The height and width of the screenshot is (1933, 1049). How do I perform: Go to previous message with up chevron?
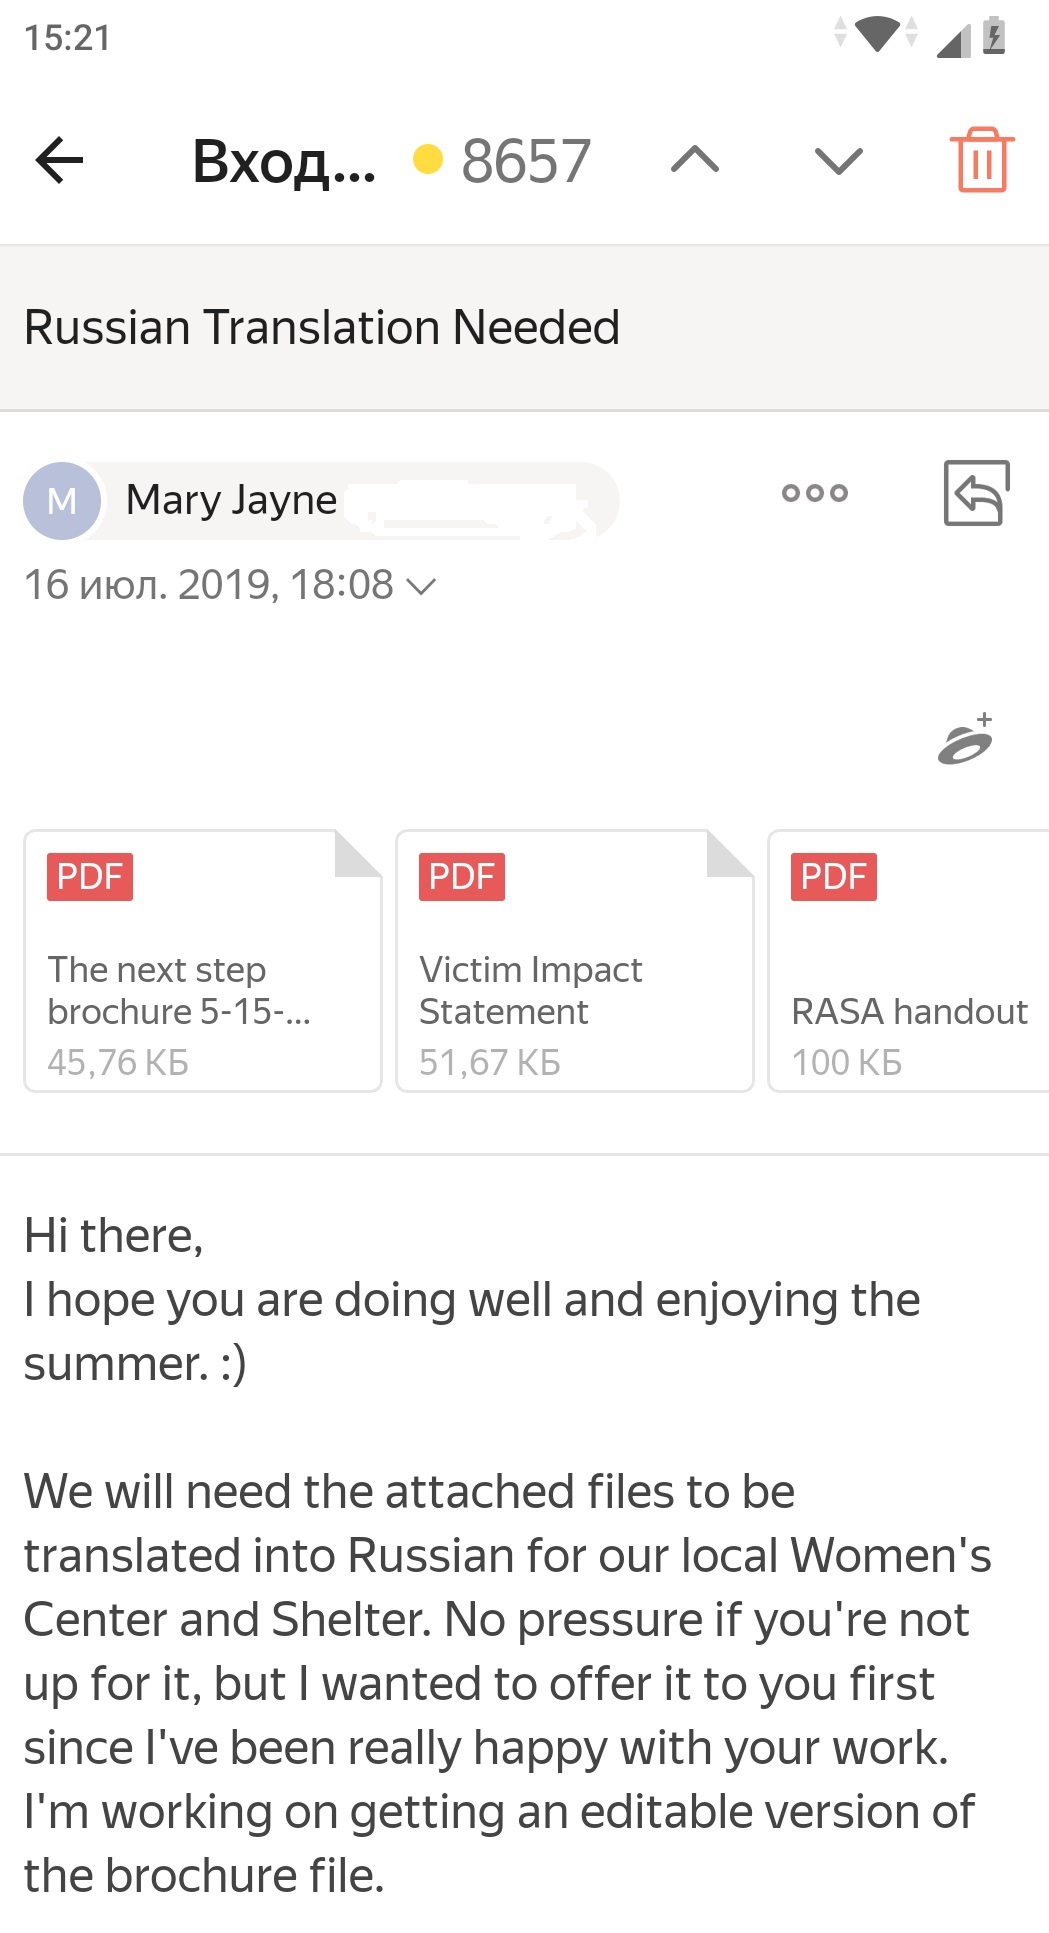coord(695,160)
